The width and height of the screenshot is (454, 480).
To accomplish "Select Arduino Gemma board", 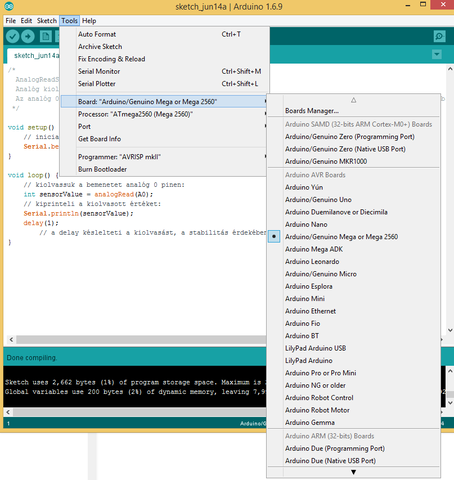I will coord(354,422).
